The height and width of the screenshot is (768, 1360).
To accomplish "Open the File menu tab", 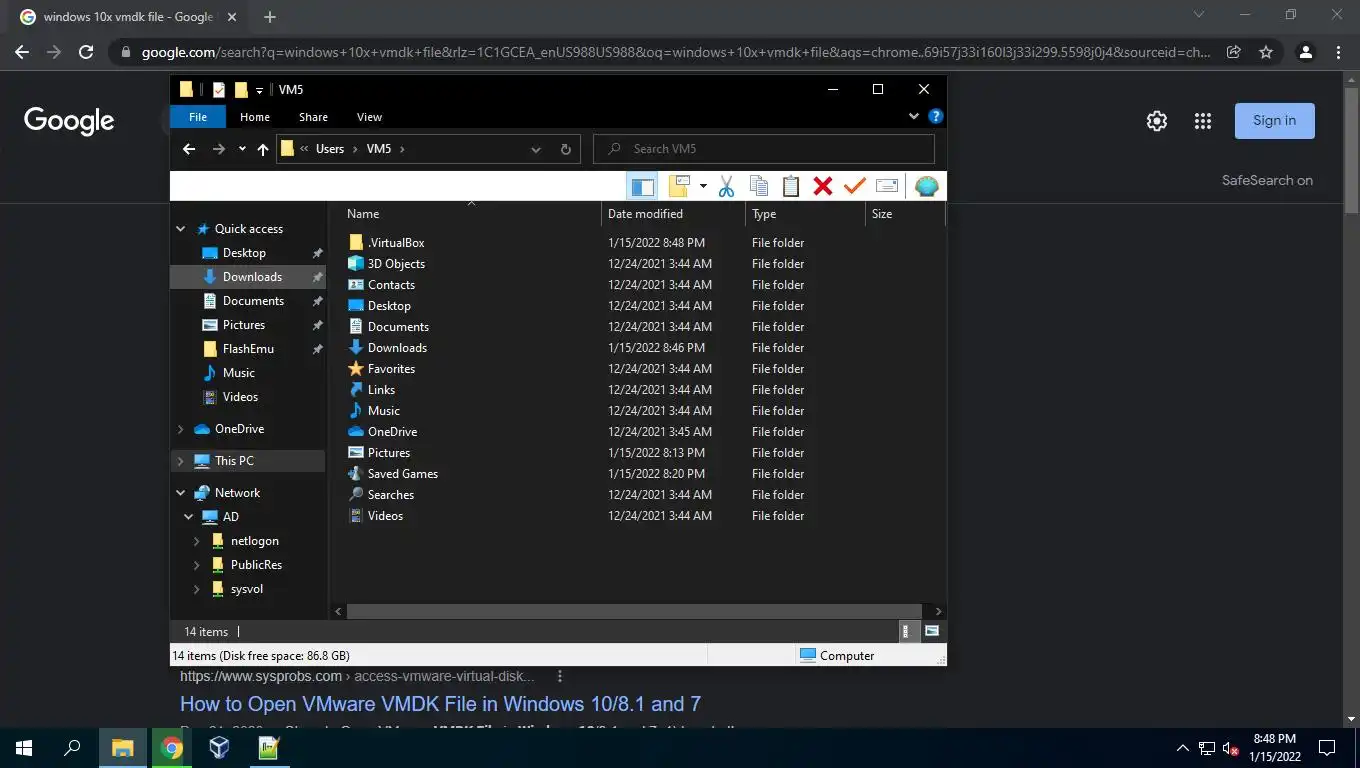I will (198, 117).
